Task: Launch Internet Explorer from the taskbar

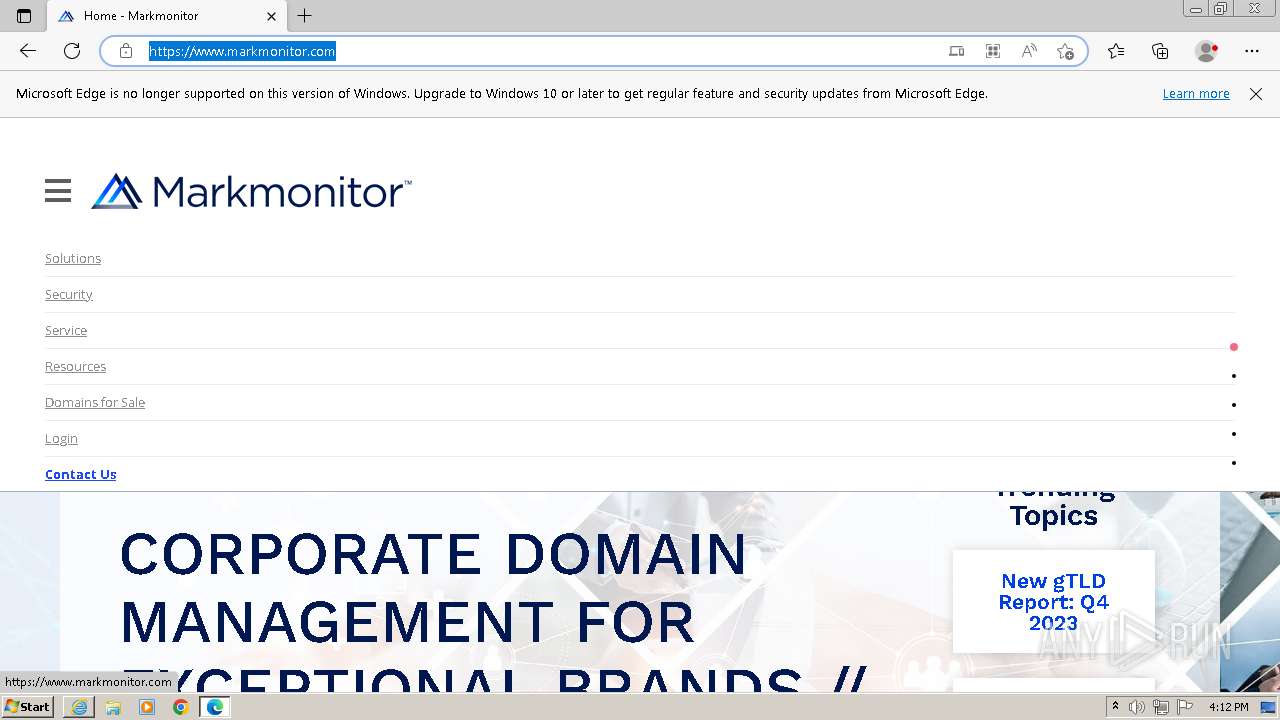Action: point(79,707)
